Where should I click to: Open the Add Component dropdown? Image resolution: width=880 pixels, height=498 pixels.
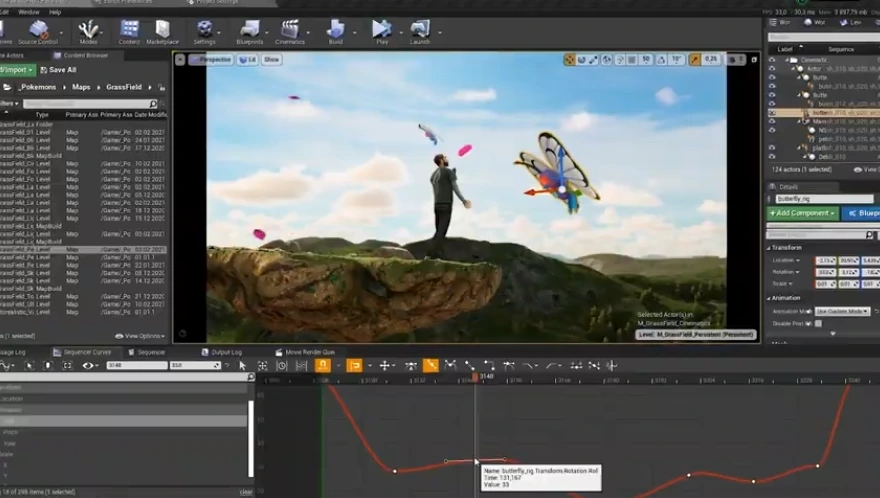coord(802,213)
